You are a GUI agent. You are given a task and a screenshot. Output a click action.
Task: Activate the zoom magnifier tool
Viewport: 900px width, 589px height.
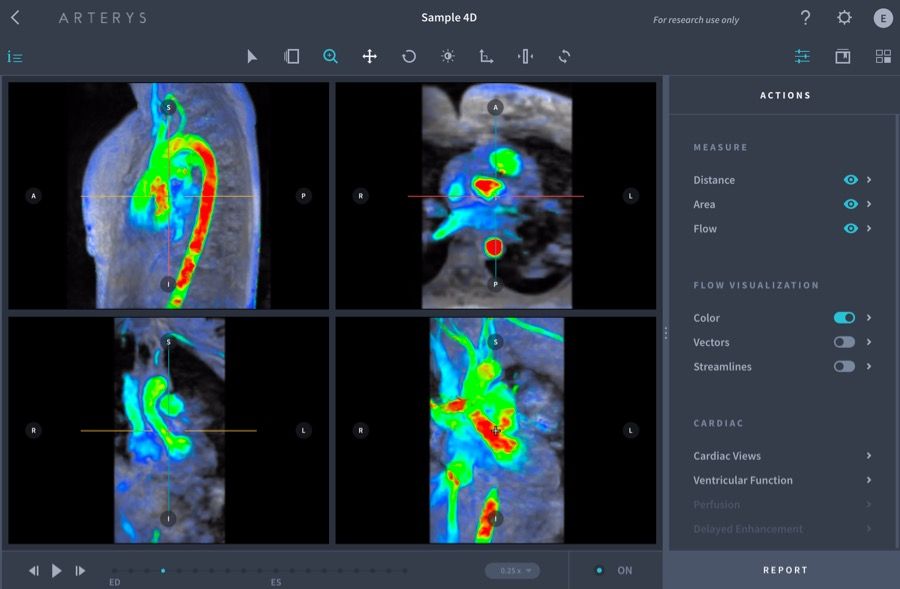click(x=330, y=57)
